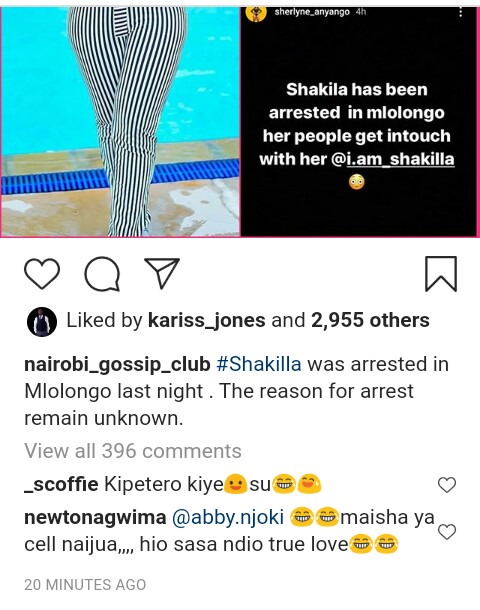The image size is (480, 610).
Task: Tap sherlyne_anyango profile avatar
Action: [x=256, y=13]
